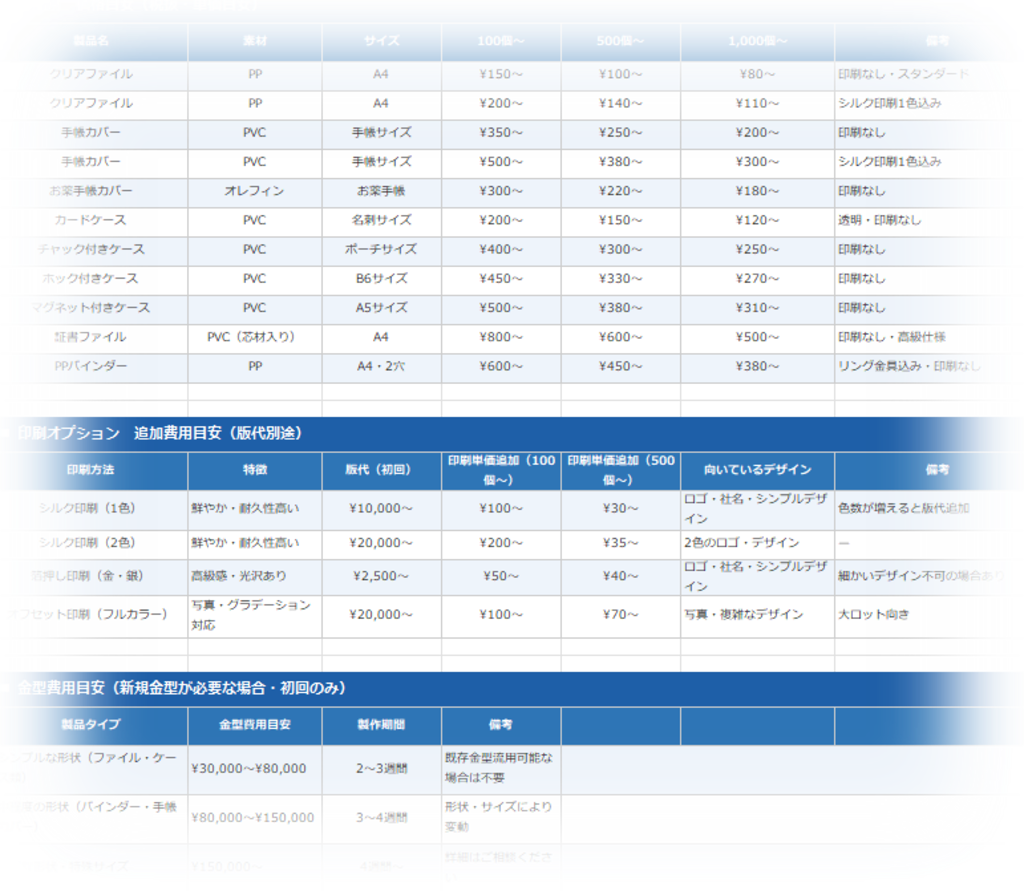Select the 写真・グラデーション対応 feature cell
1024x891 pixels.
point(255,615)
